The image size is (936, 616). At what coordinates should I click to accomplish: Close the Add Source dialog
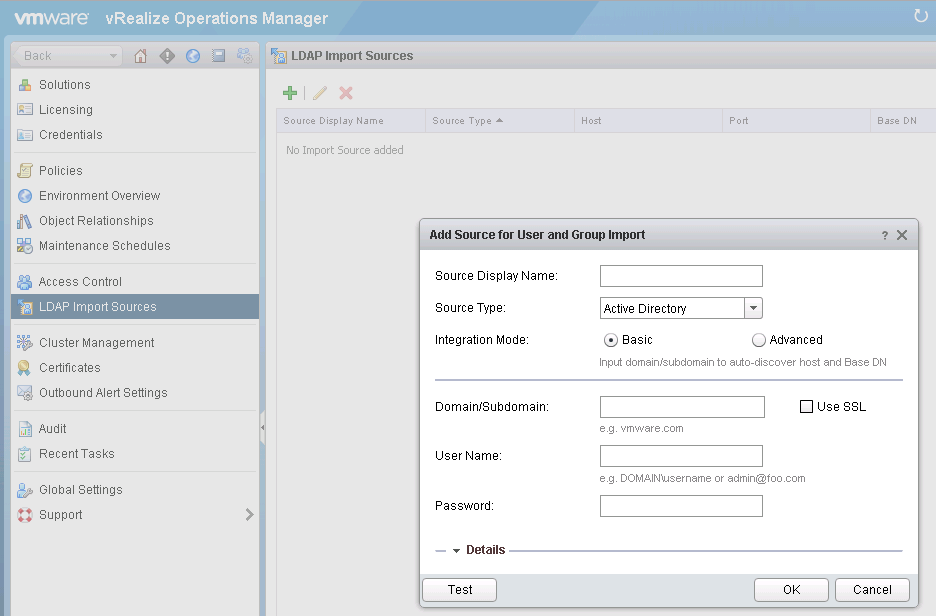tap(902, 235)
